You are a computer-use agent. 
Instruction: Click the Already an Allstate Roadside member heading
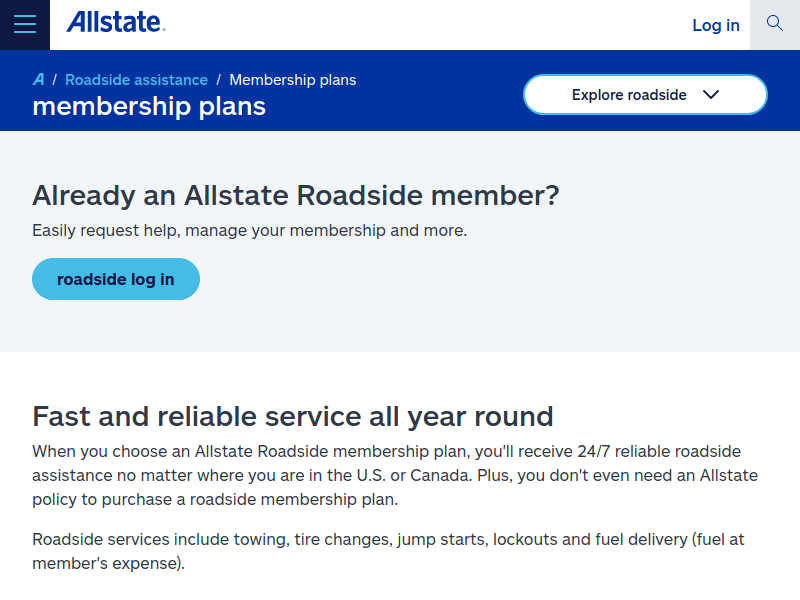point(295,195)
